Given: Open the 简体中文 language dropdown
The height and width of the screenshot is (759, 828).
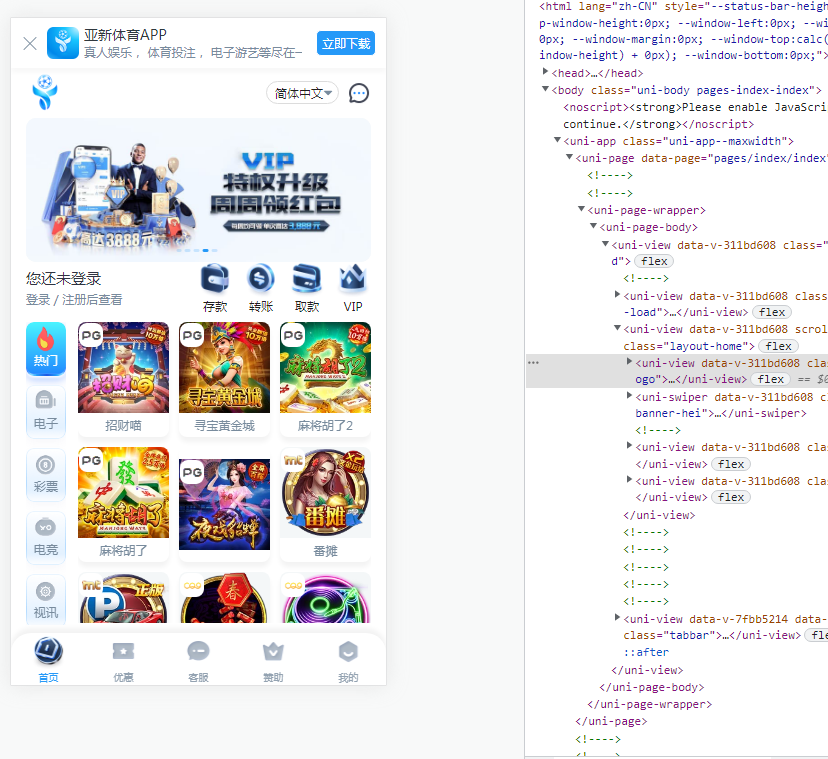Looking at the screenshot, I should [x=303, y=93].
